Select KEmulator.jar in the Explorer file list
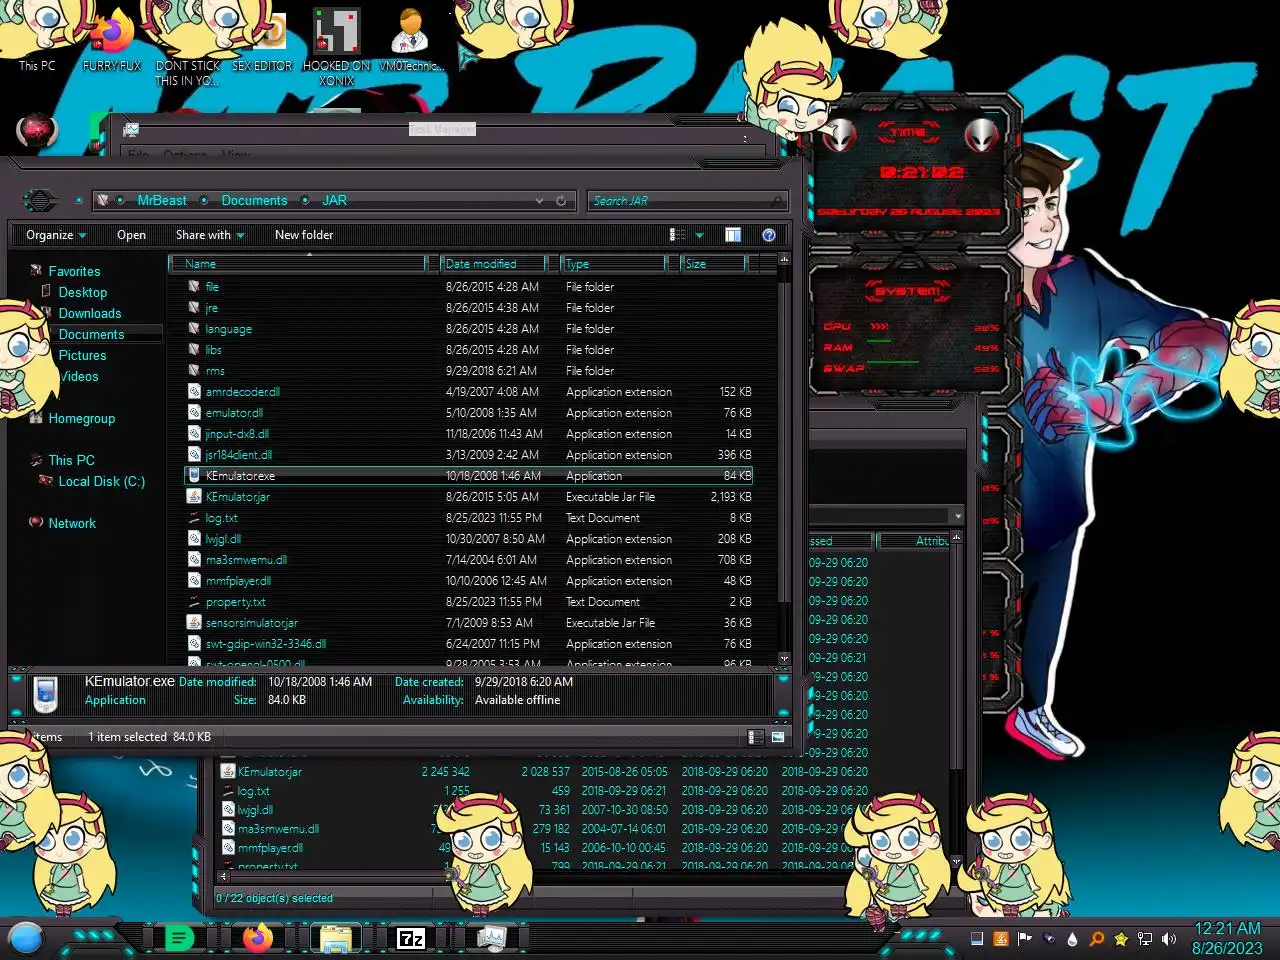This screenshot has height=960, width=1280. pos(470,497)
